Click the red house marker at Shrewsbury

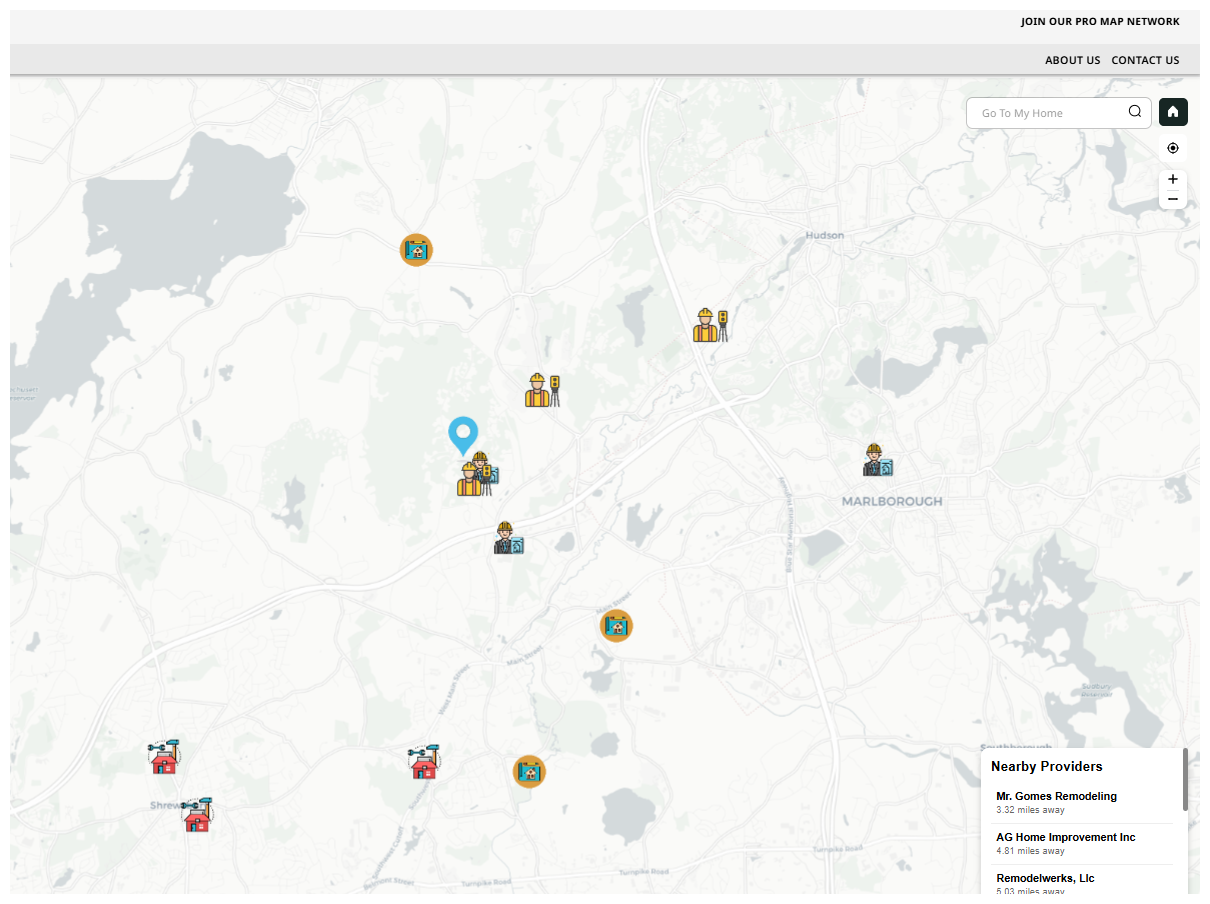[197, 815]
